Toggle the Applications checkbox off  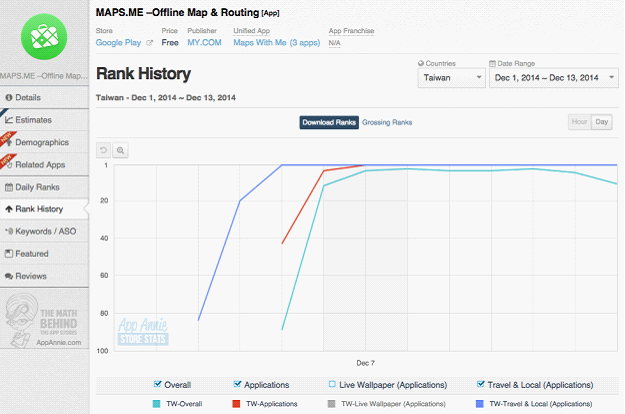(237, 384)
